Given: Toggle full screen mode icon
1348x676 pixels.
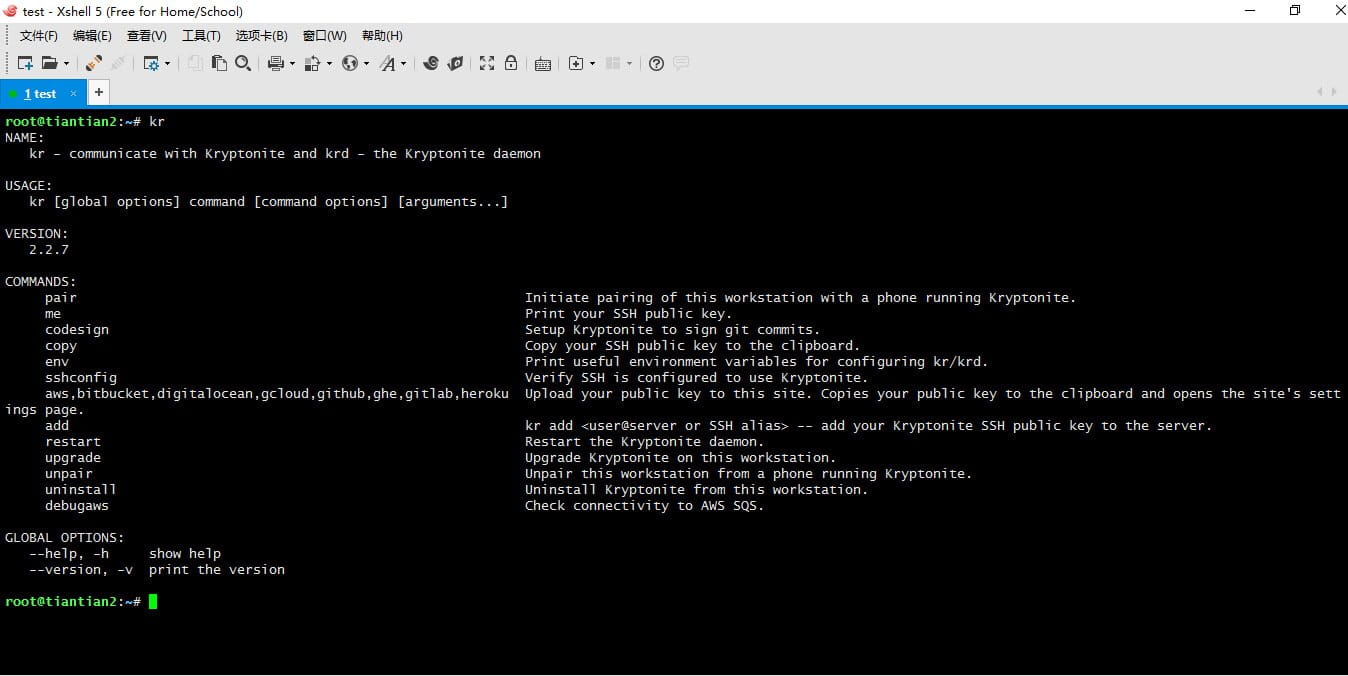Looking at the screenshot, I should (487, 63).
